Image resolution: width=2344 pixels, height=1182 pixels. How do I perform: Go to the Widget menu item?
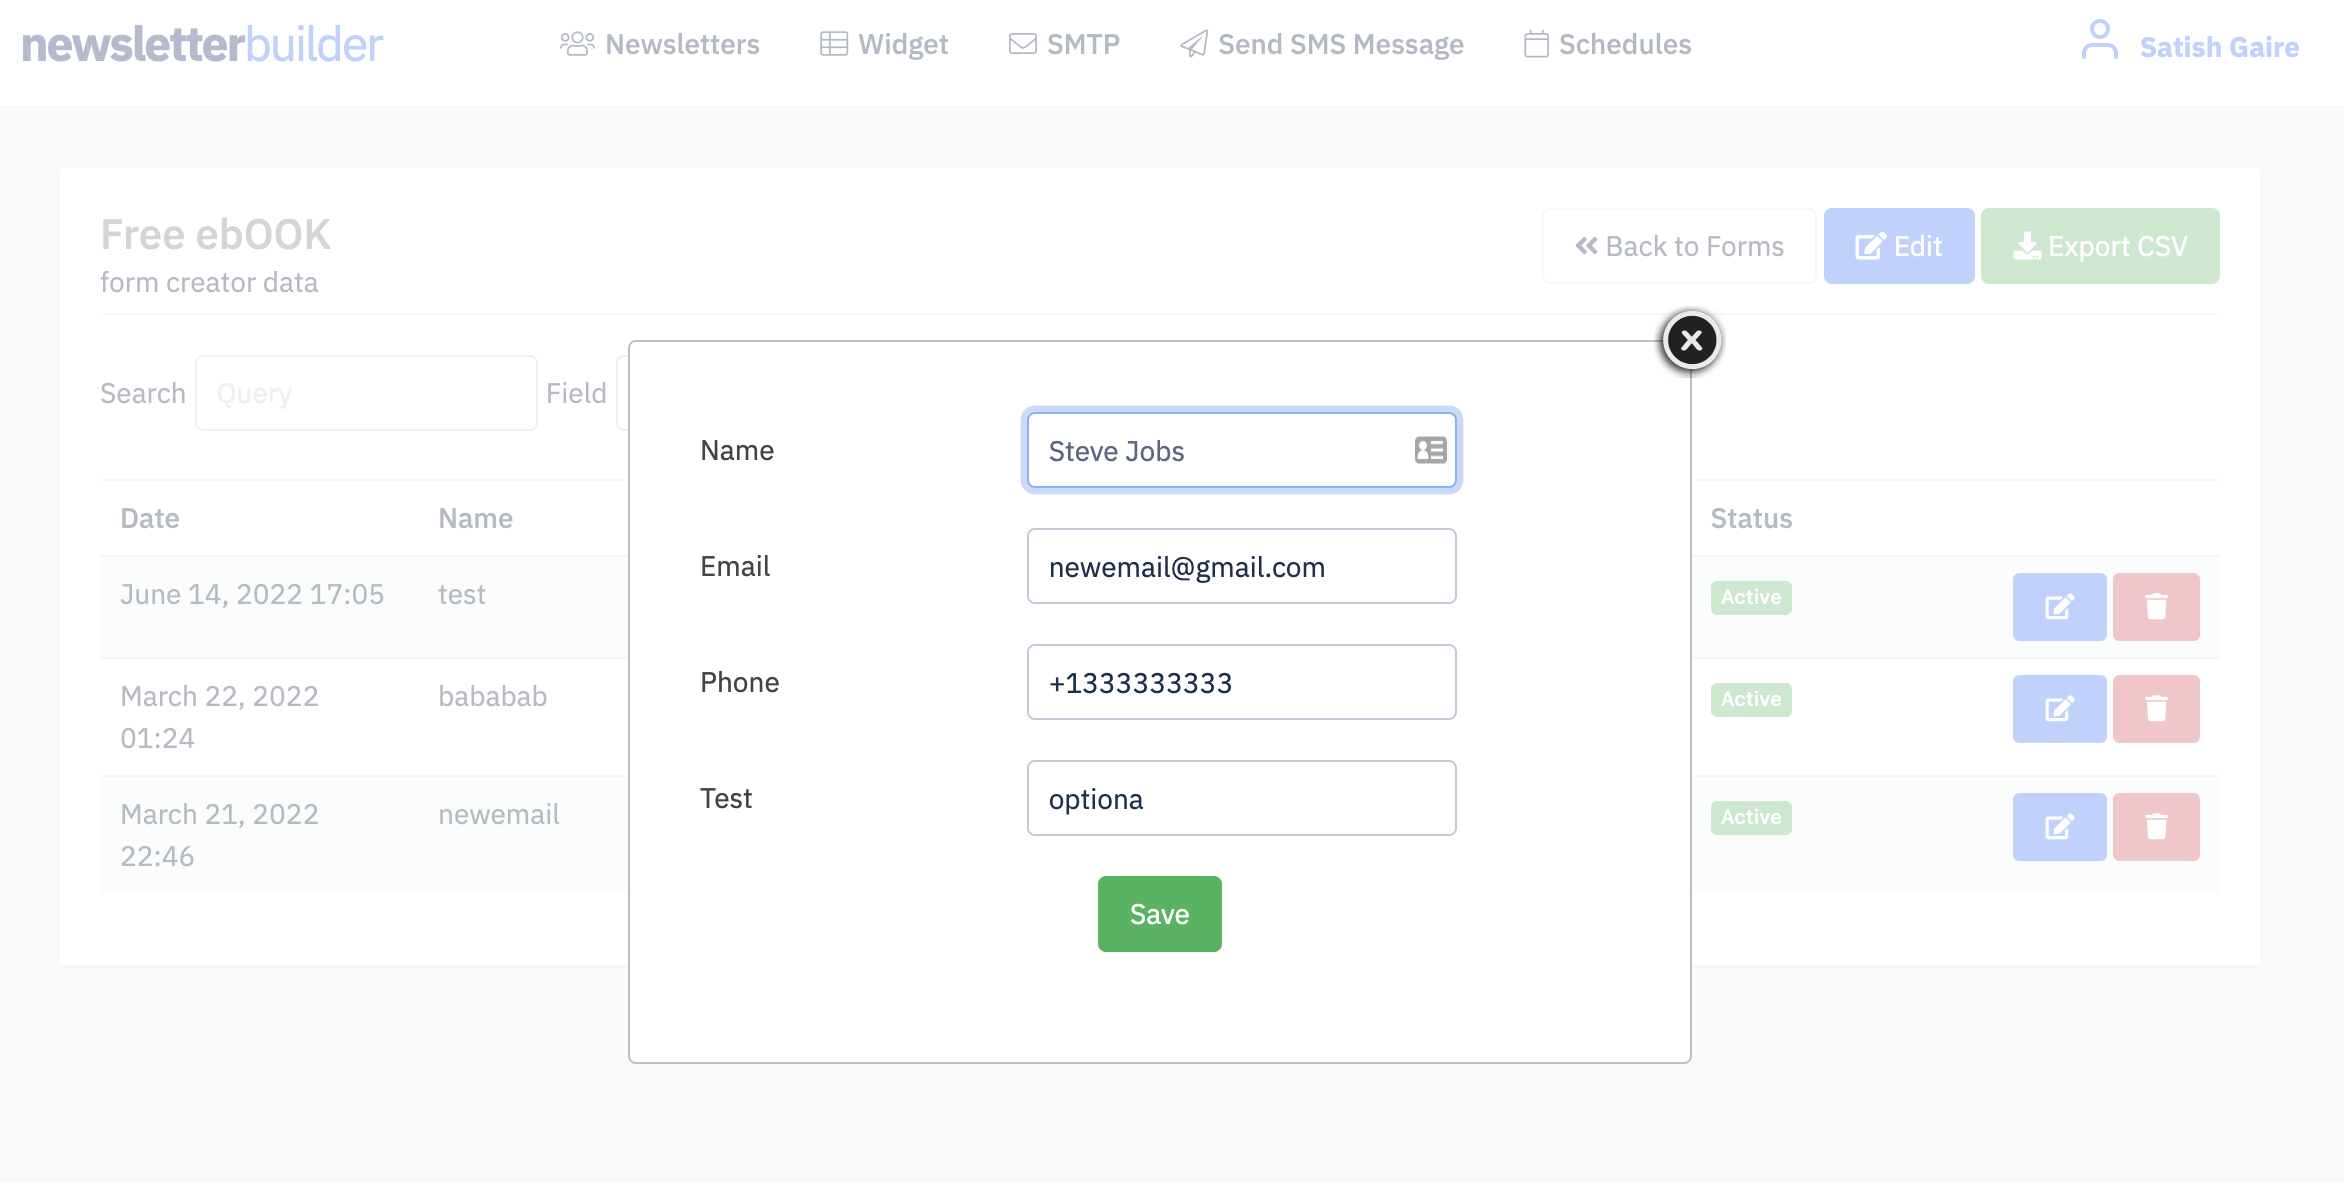pyautogui.click(x=884, y=44)
